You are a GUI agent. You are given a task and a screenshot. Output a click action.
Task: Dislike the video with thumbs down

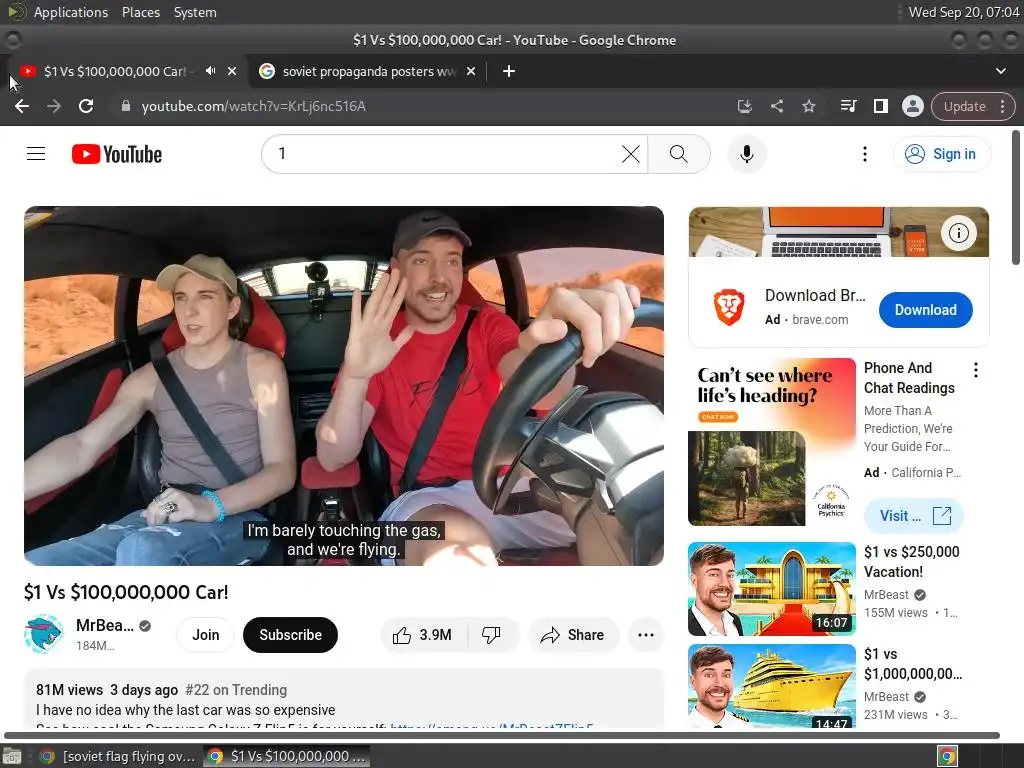pos(491,635)
